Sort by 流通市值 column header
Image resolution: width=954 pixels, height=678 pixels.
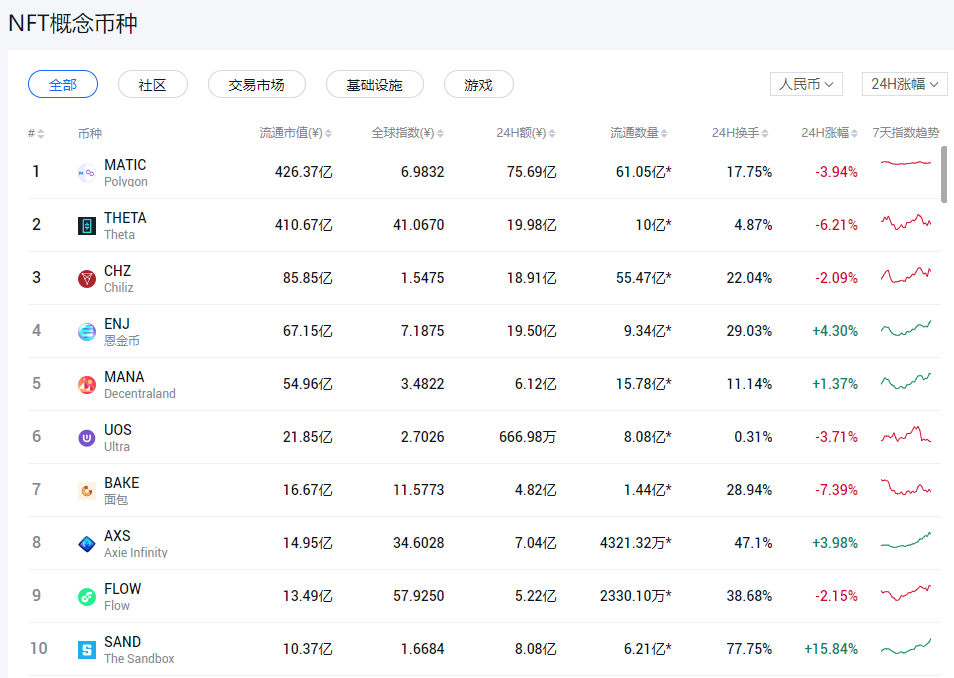[295, 133]
